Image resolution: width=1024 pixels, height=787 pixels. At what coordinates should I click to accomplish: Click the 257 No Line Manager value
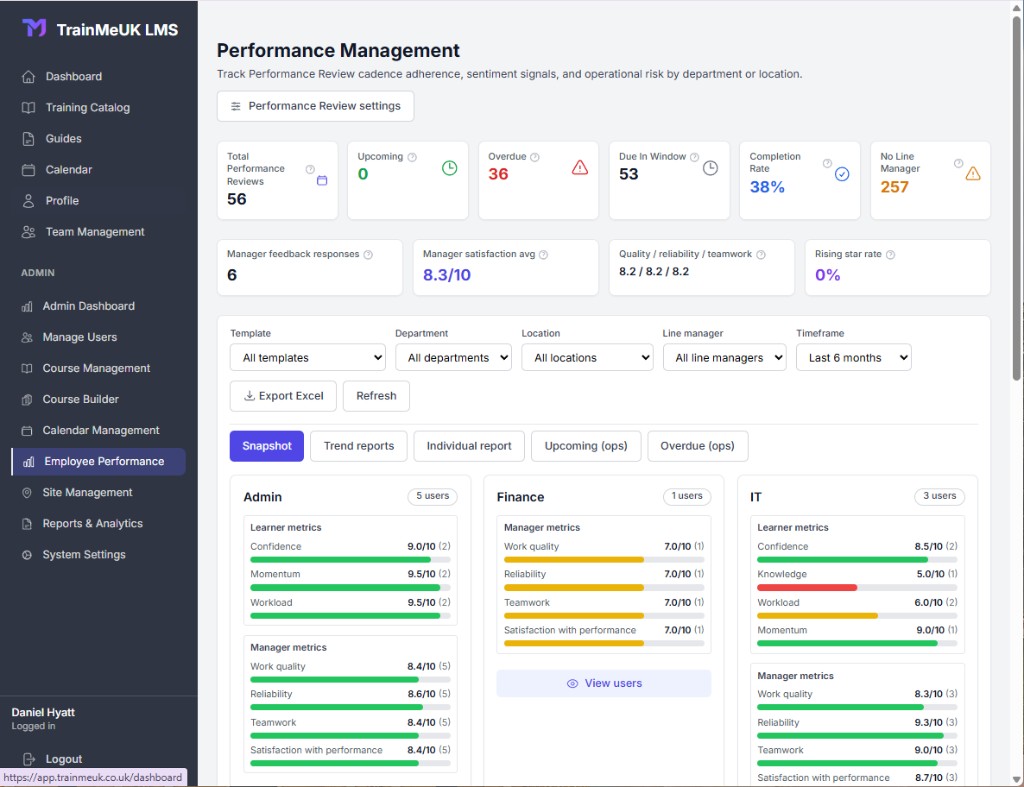pyautogui.click(x=894, y=187)
